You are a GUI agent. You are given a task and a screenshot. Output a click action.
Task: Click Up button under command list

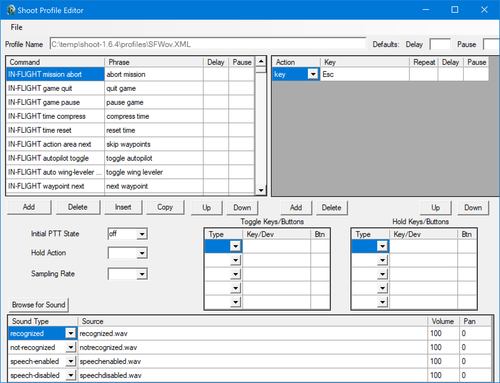click(x=206, y=208)
